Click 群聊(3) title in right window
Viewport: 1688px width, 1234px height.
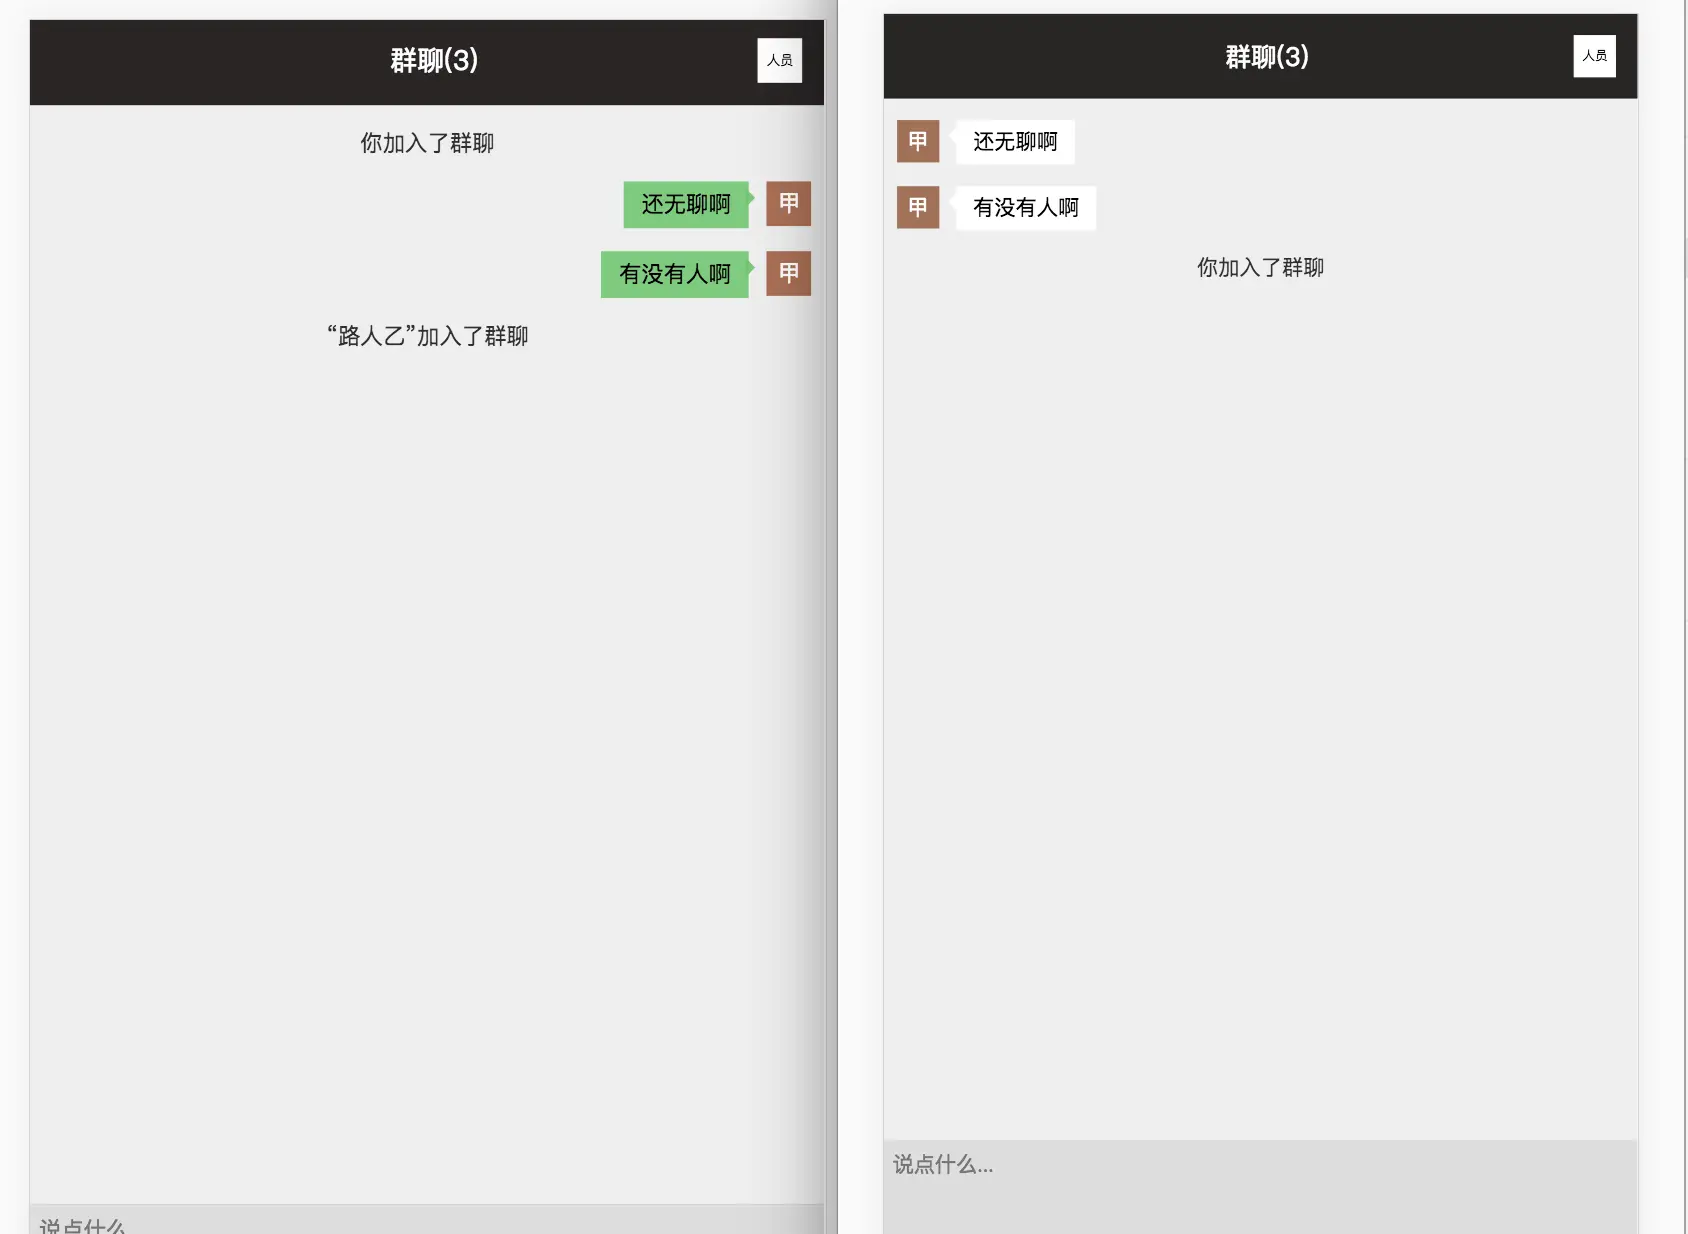coord(1267,57)
